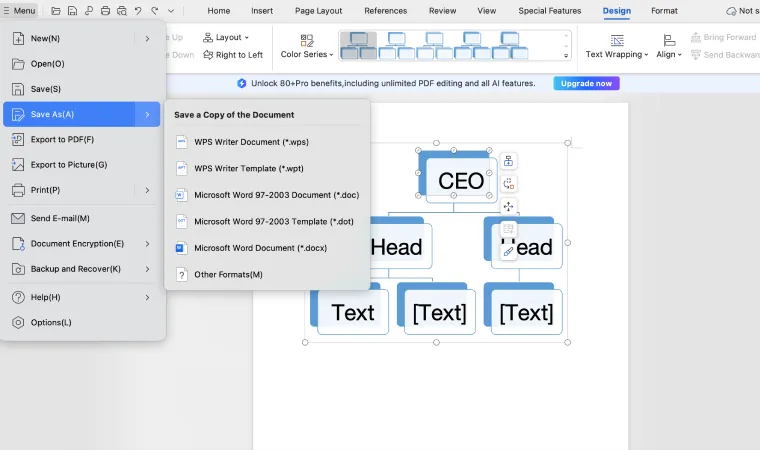
Task: Click the Export to PDF toolbar icon
Action: (x=89, y=11)
